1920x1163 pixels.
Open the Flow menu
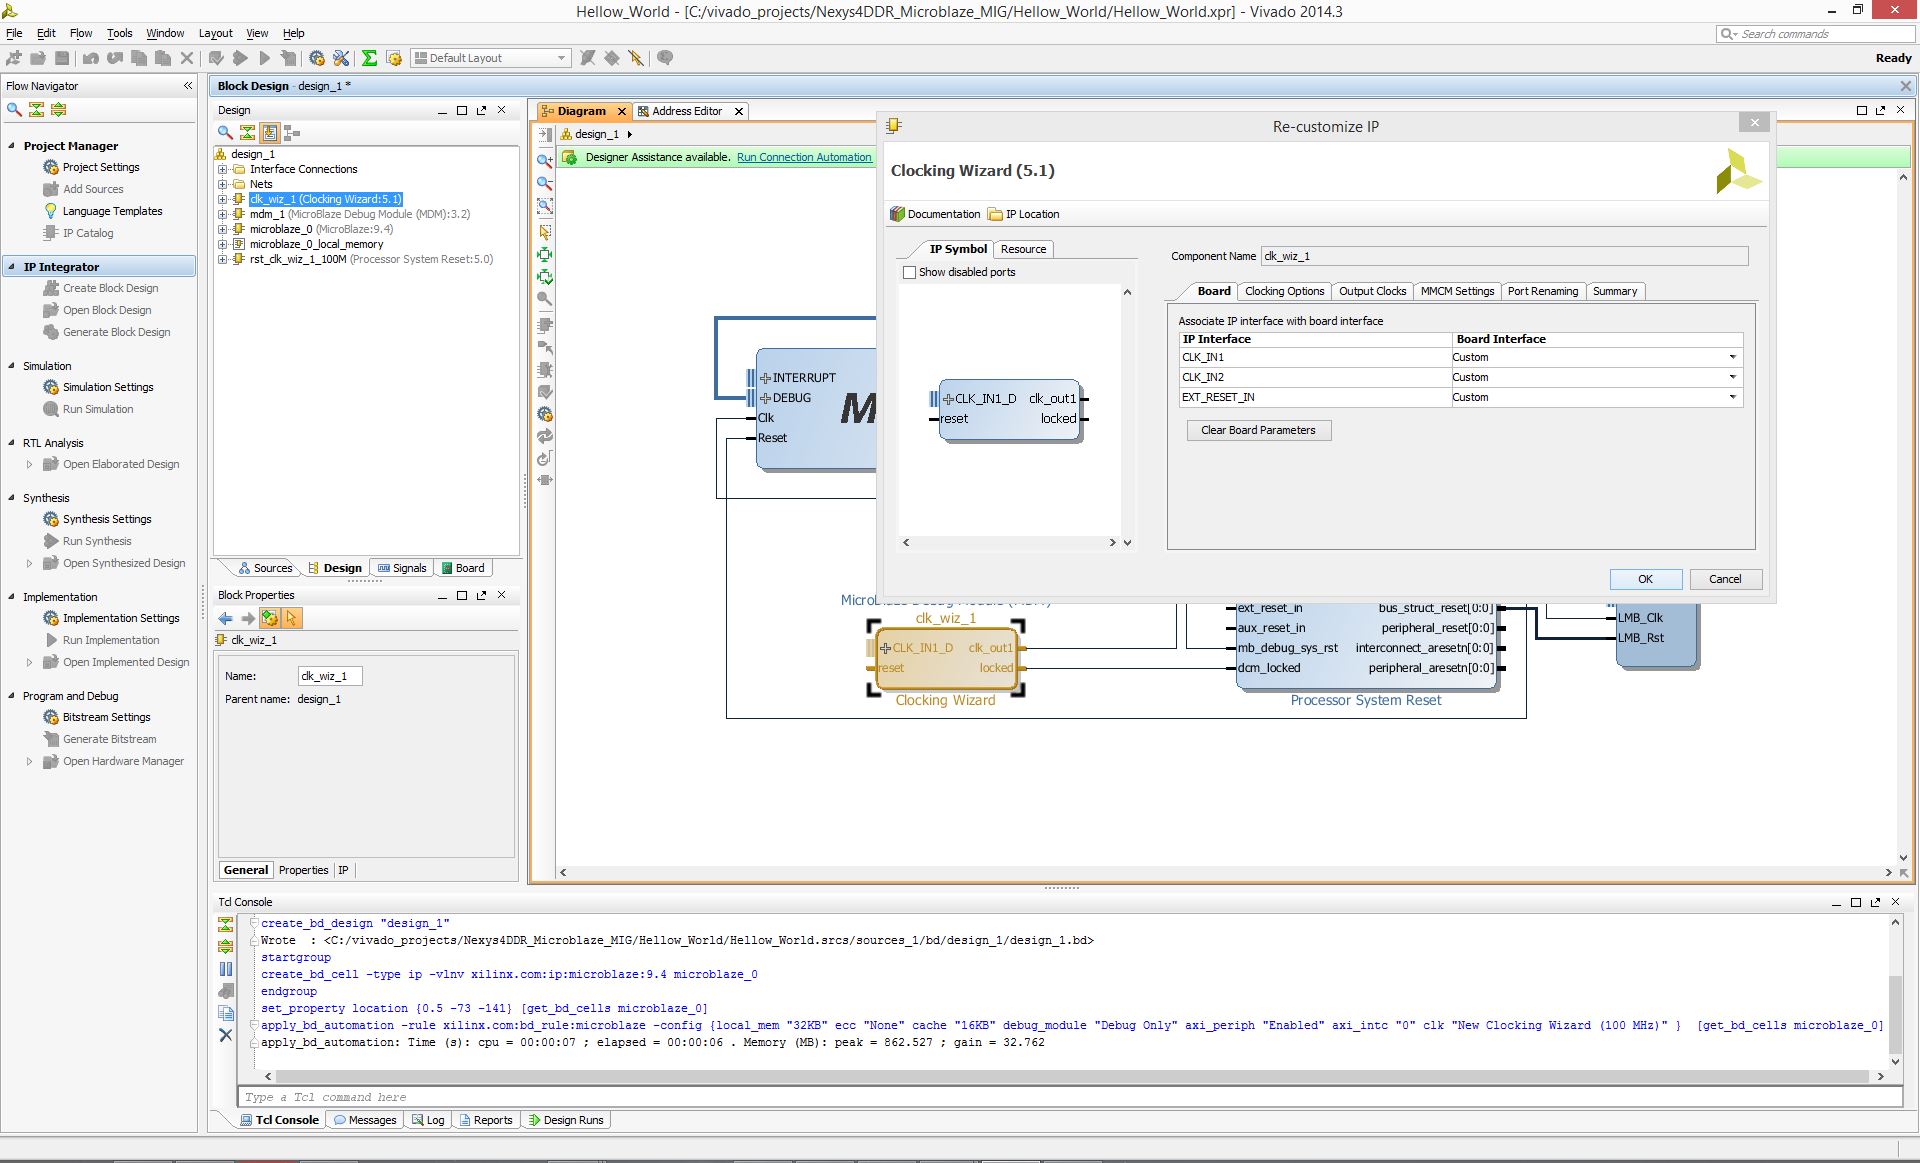[x=81, y=33]
